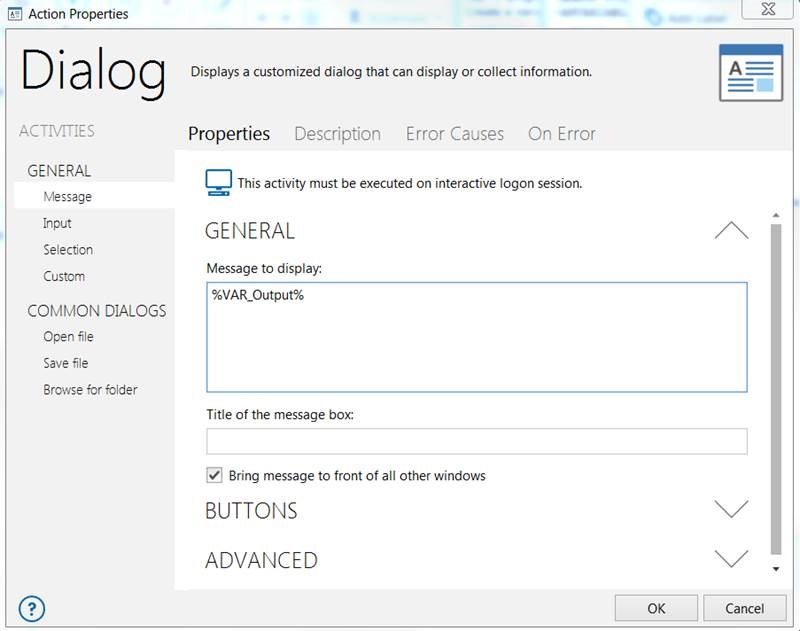The height and width of the screenshot is (631, 800).
Task: Choose the Selection activity
Action: [68, 249]
